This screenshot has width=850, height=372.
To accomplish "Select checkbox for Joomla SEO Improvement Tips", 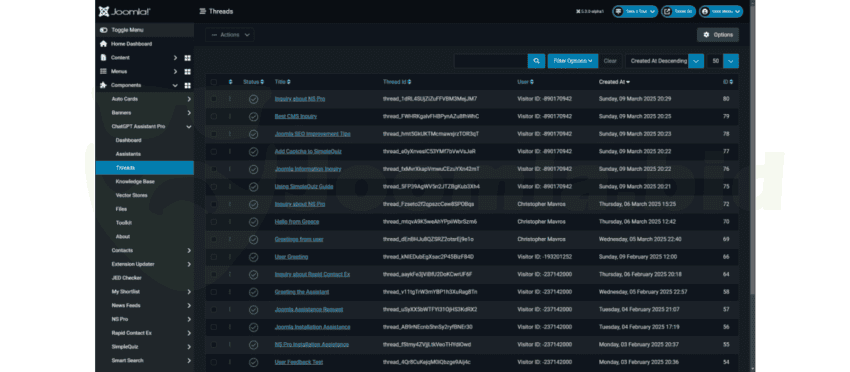I will point(214,134).
